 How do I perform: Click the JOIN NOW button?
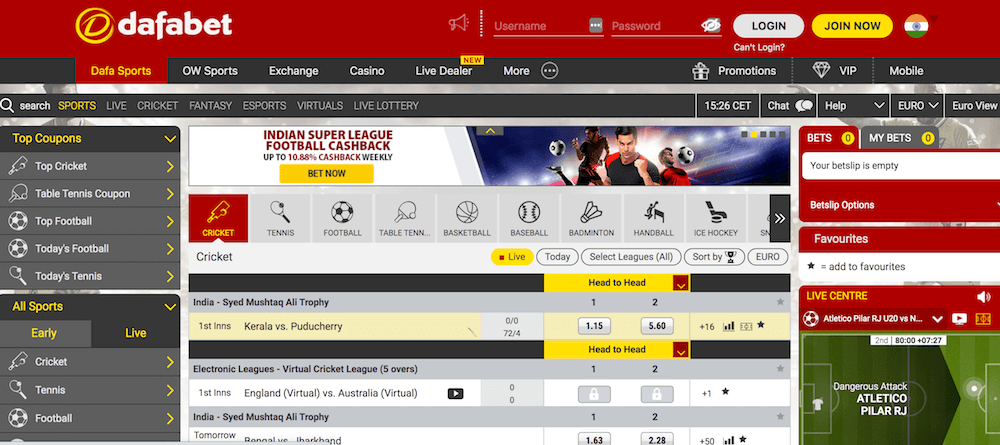click(852, 26)
